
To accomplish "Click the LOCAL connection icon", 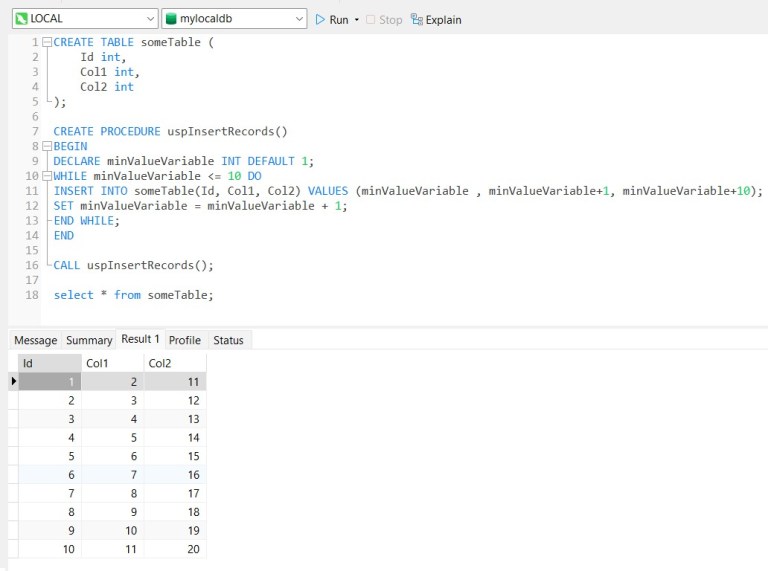I will [x=22, y=19].
